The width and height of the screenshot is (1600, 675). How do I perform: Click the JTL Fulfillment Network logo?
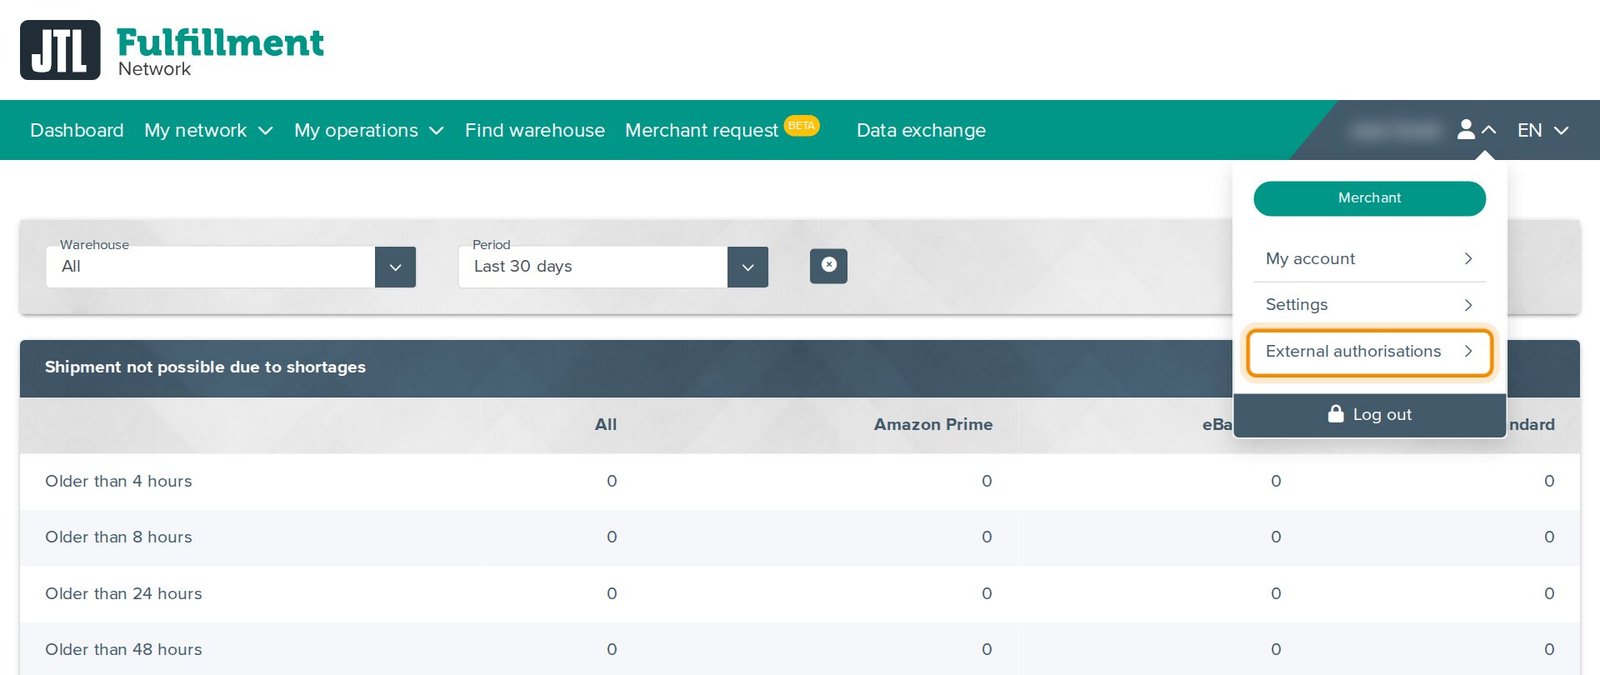click(x=172, y=50)
